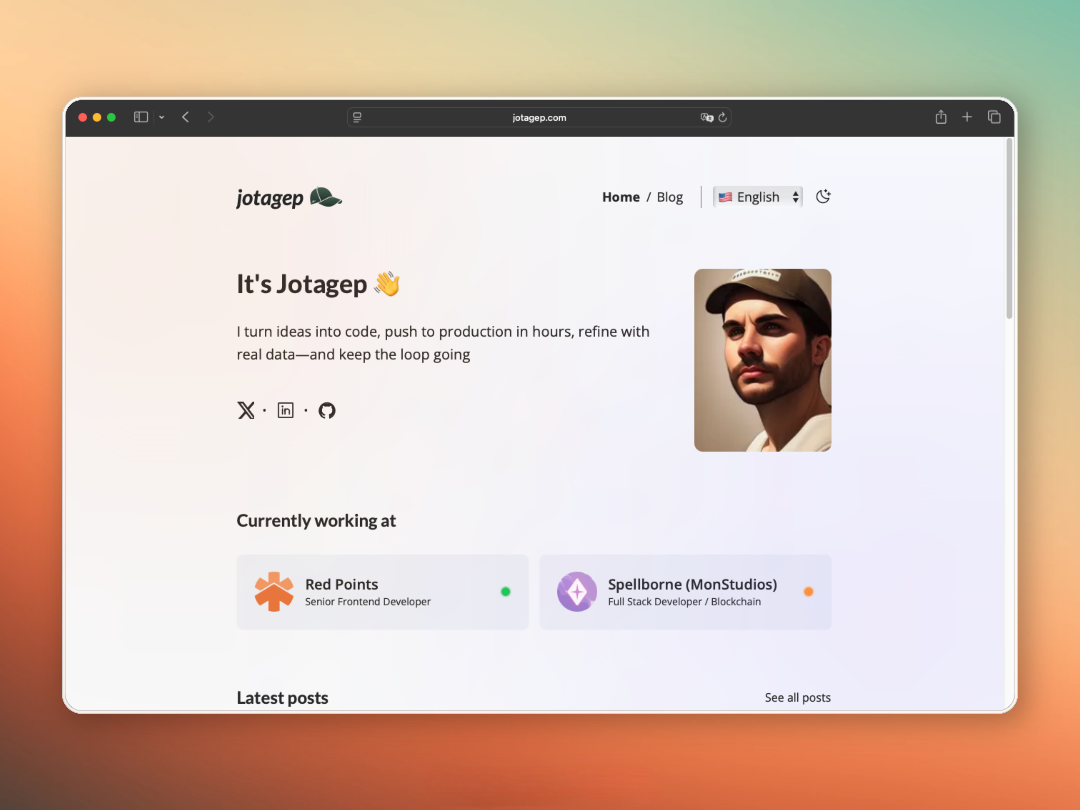1080x810 pixels.
Task: Select the Red Points company icon
Action: [273, 591]
